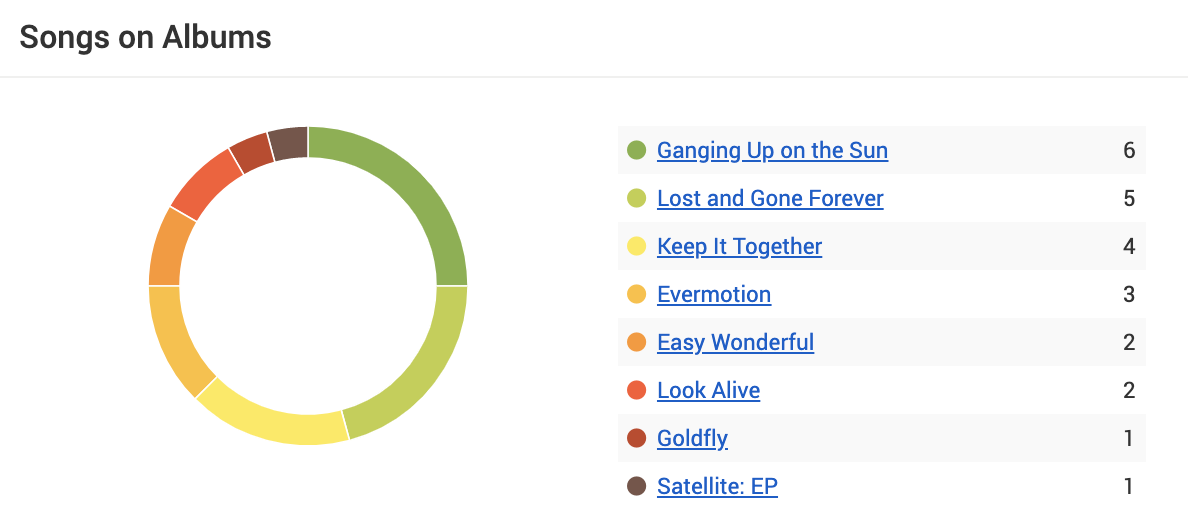Screen dimensions: 1188x524
Task: Click the Goldfly album link
Action: 692,439
